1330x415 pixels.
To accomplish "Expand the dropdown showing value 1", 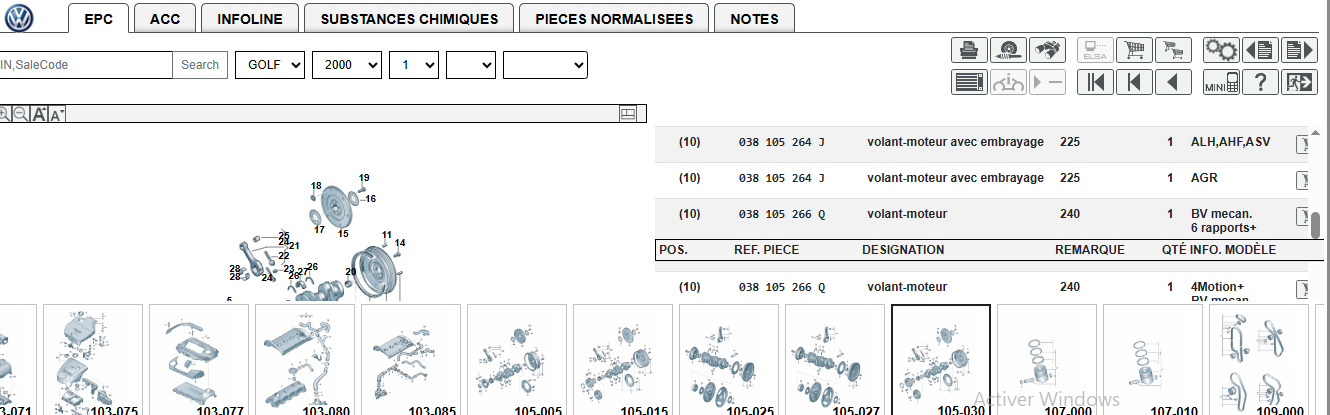I will 414,65.
